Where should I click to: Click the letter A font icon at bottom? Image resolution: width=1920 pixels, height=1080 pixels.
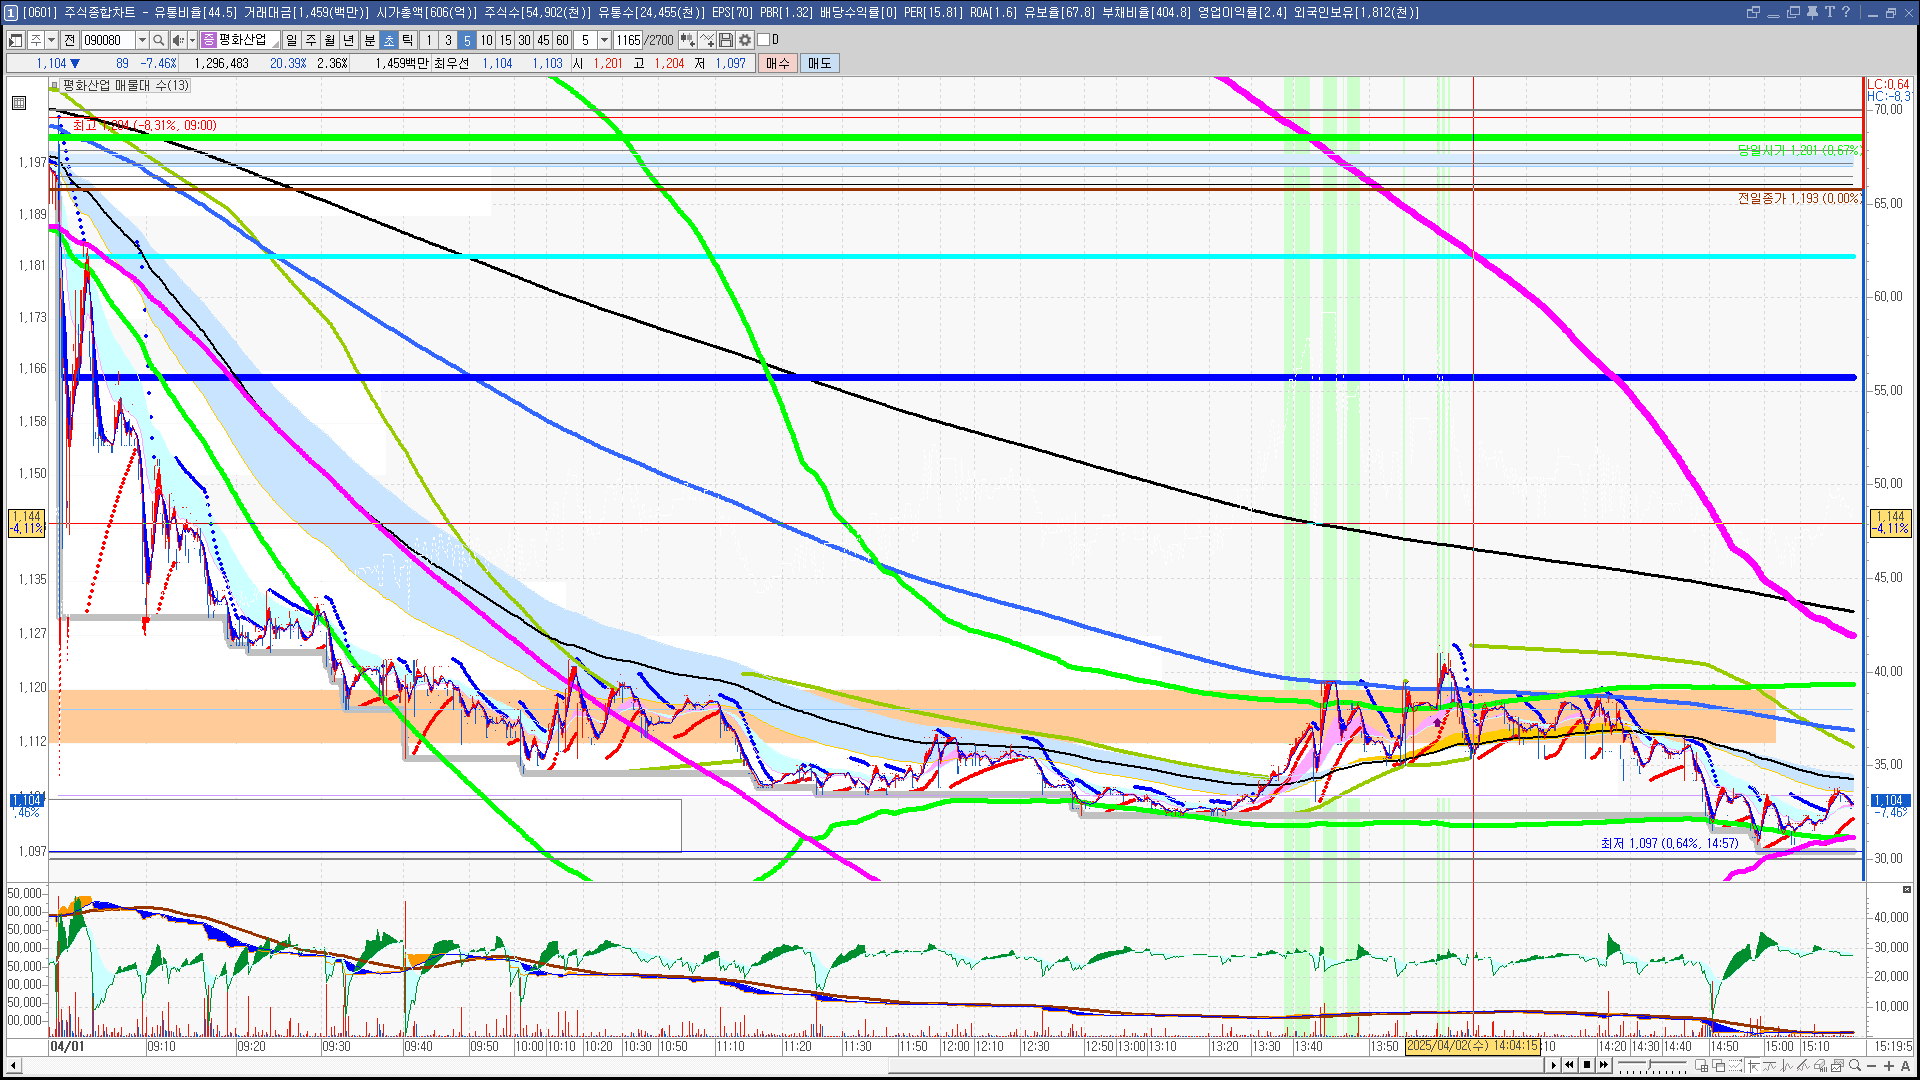pos(1905,1065)
